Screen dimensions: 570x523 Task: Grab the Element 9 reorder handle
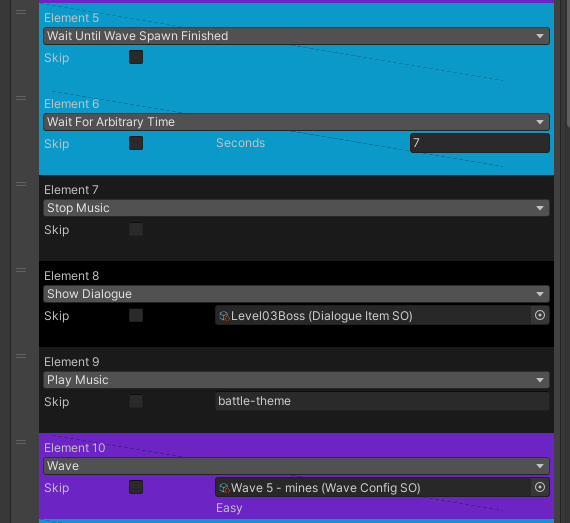pos(21,356)
